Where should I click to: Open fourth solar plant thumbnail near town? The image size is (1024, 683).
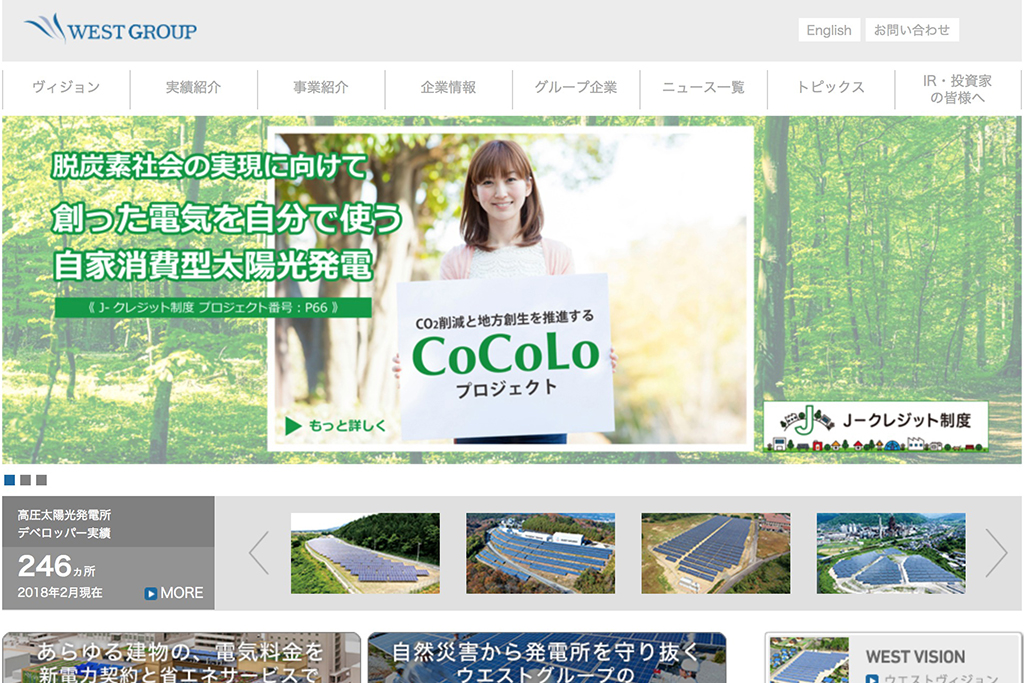891,553
